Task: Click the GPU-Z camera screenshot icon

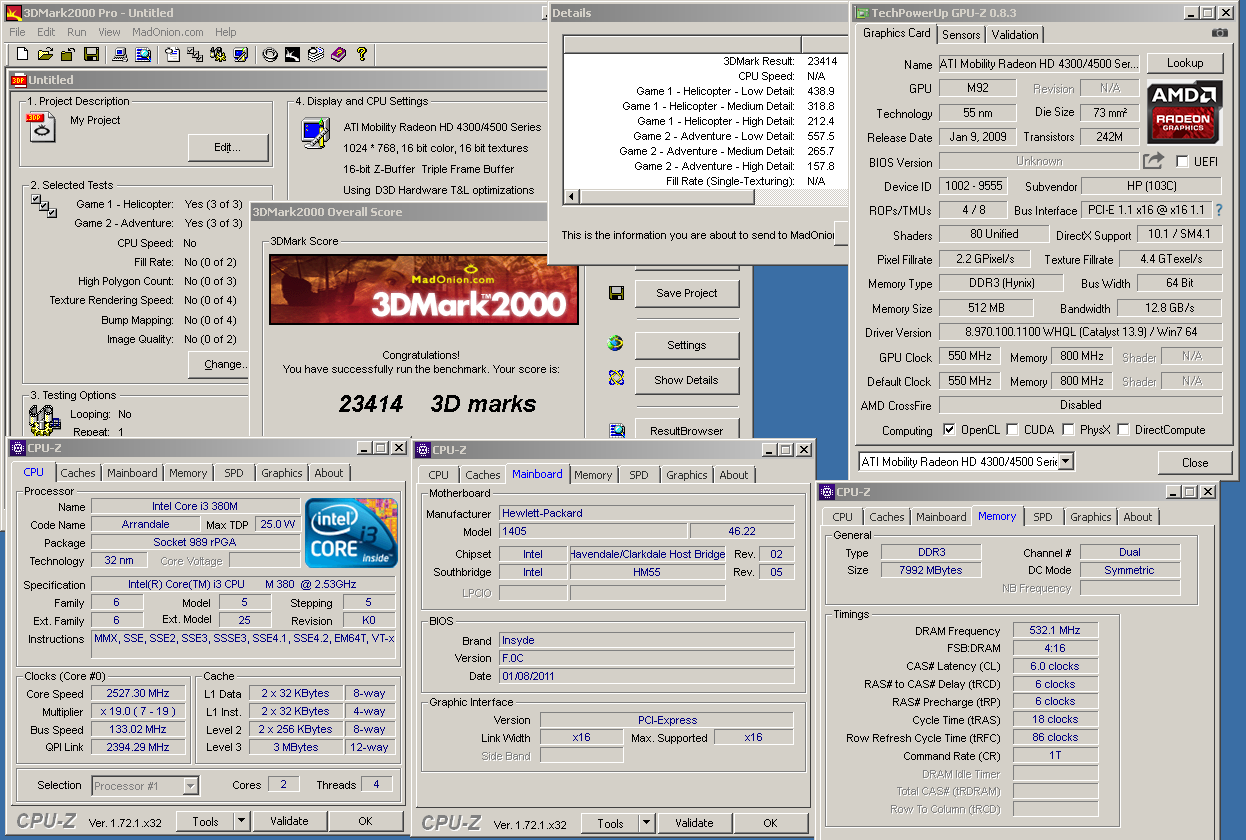Action: click(1219, 33)
